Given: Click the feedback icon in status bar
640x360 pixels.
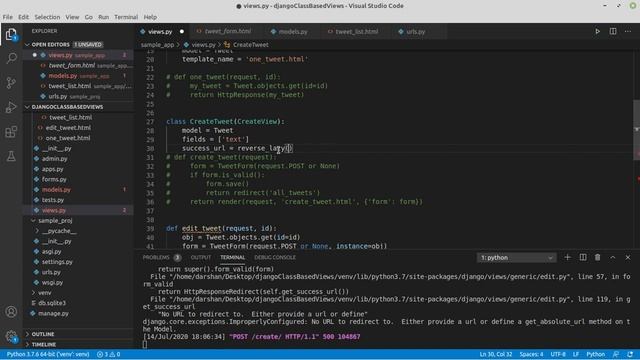Looking at the screenshot, I should [616, 354].
